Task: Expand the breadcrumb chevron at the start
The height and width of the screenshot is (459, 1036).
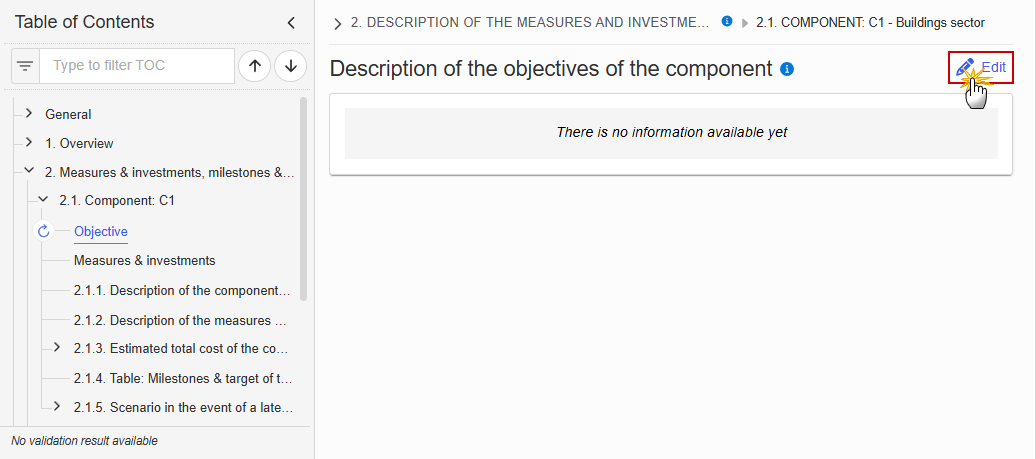Action: coord(338,24)
